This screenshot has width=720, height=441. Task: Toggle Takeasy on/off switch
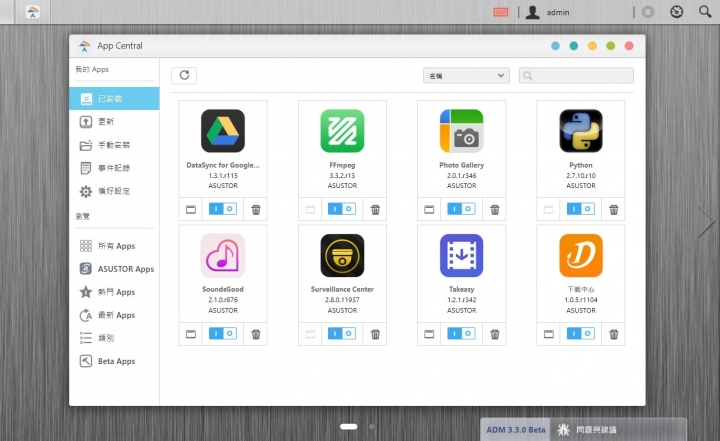tap(461, 334)
